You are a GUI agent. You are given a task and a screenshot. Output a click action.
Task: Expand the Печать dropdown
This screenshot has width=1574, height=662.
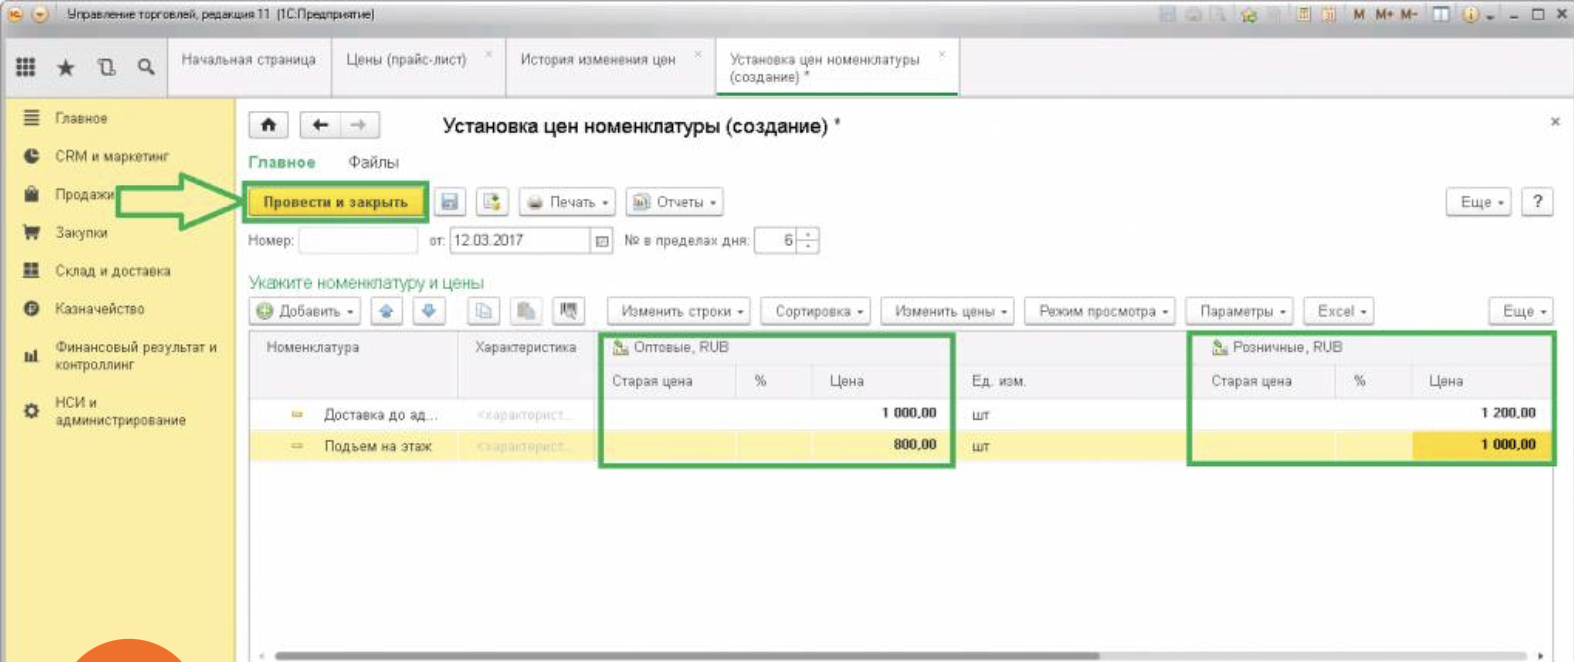(x=568, y=202)
